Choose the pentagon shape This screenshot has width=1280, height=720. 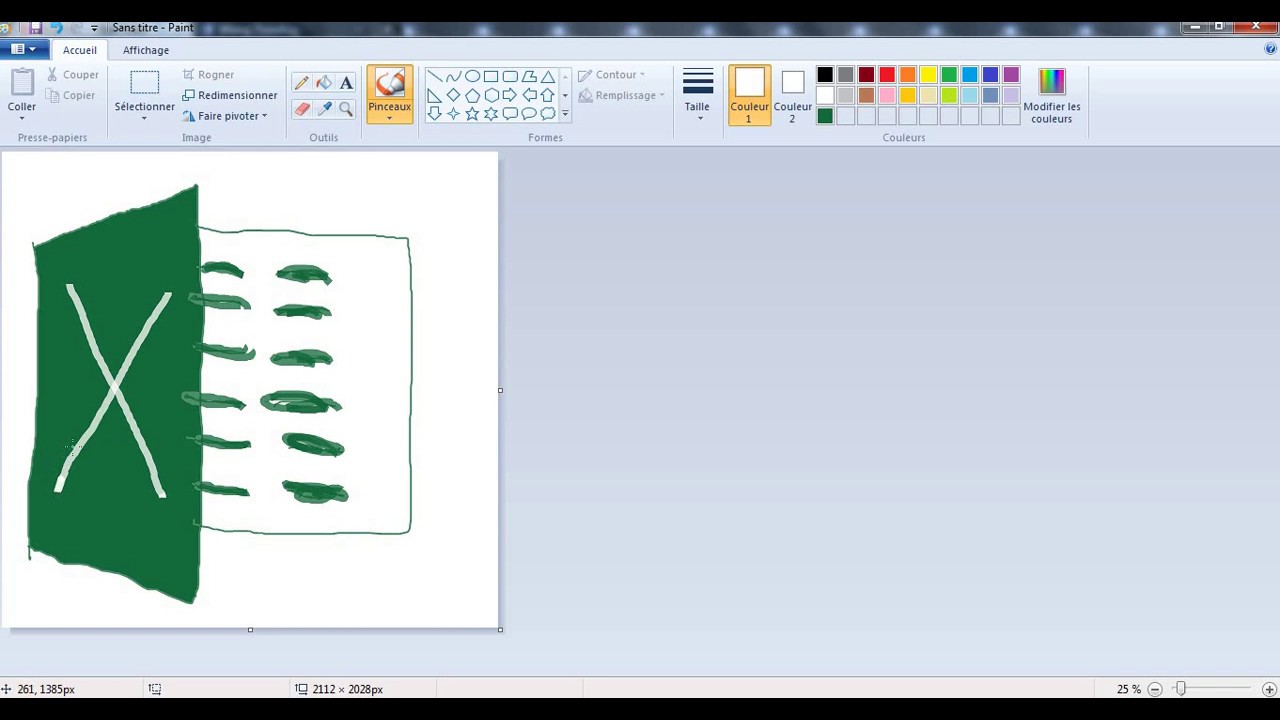coord(472,96)
